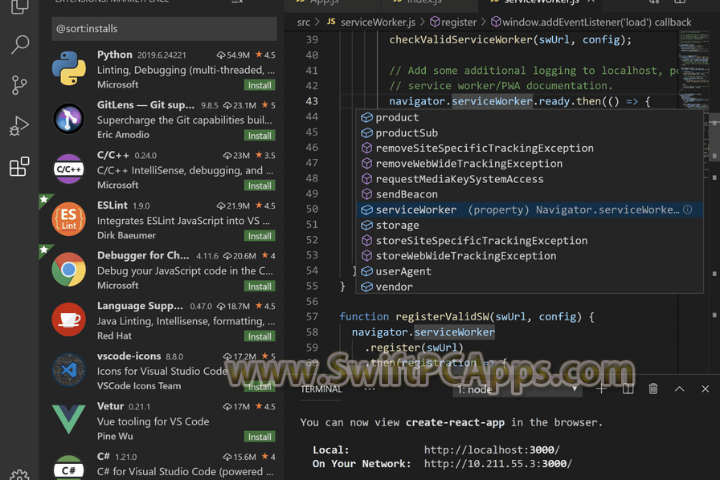Viewport: 720px width, 480px height.
Task: Install the C/C++ extension
Action: coord(259,186)
